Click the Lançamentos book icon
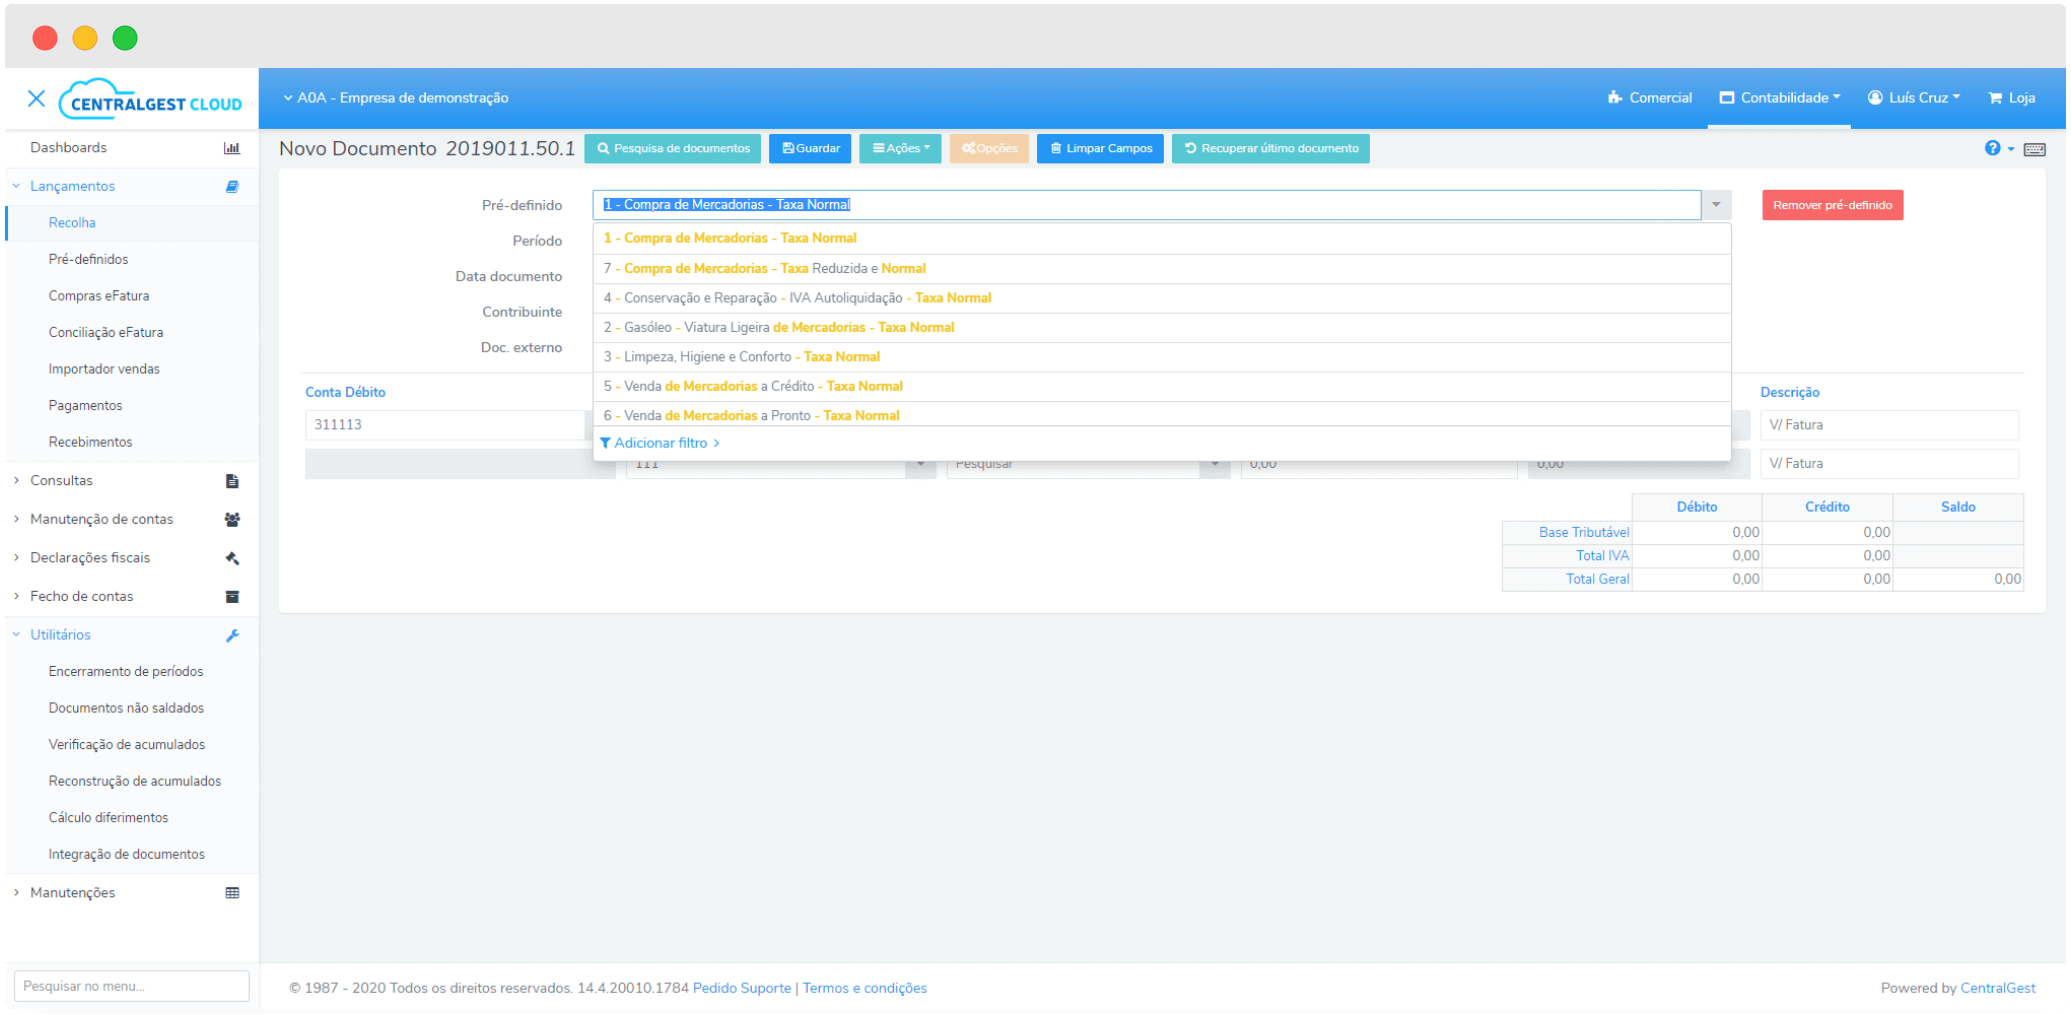 point(232,187)
